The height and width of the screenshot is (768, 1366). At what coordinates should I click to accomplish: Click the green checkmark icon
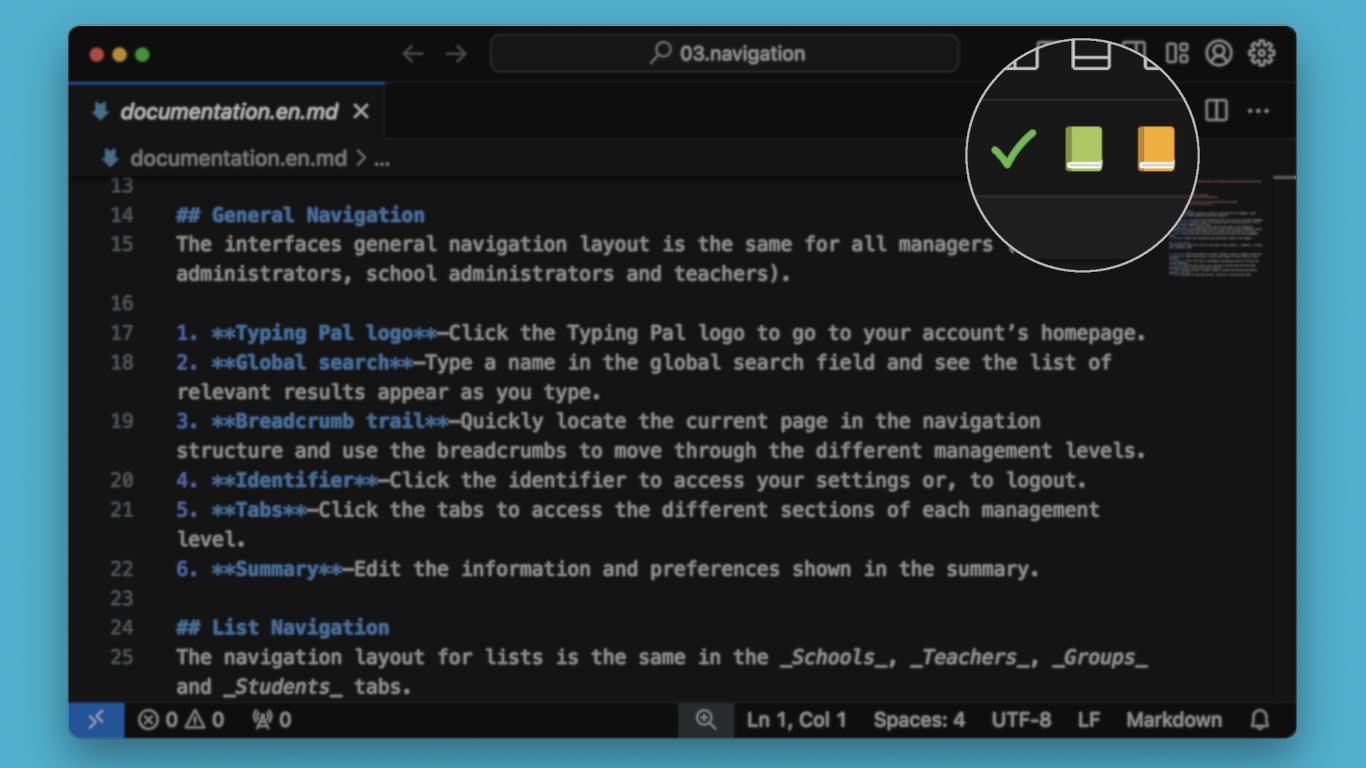1013,150
